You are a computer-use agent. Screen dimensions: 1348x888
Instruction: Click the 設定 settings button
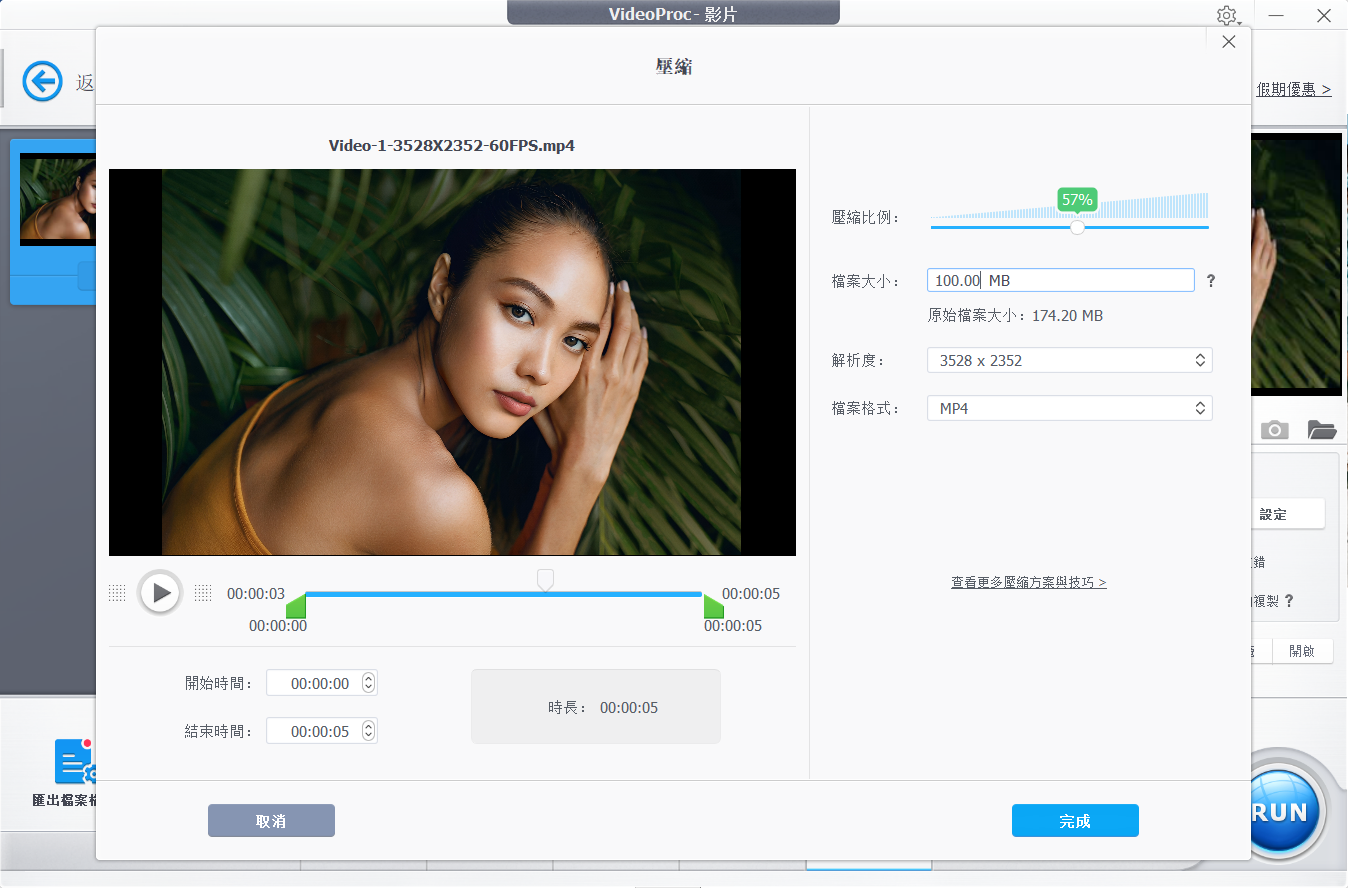[1287, 514]
